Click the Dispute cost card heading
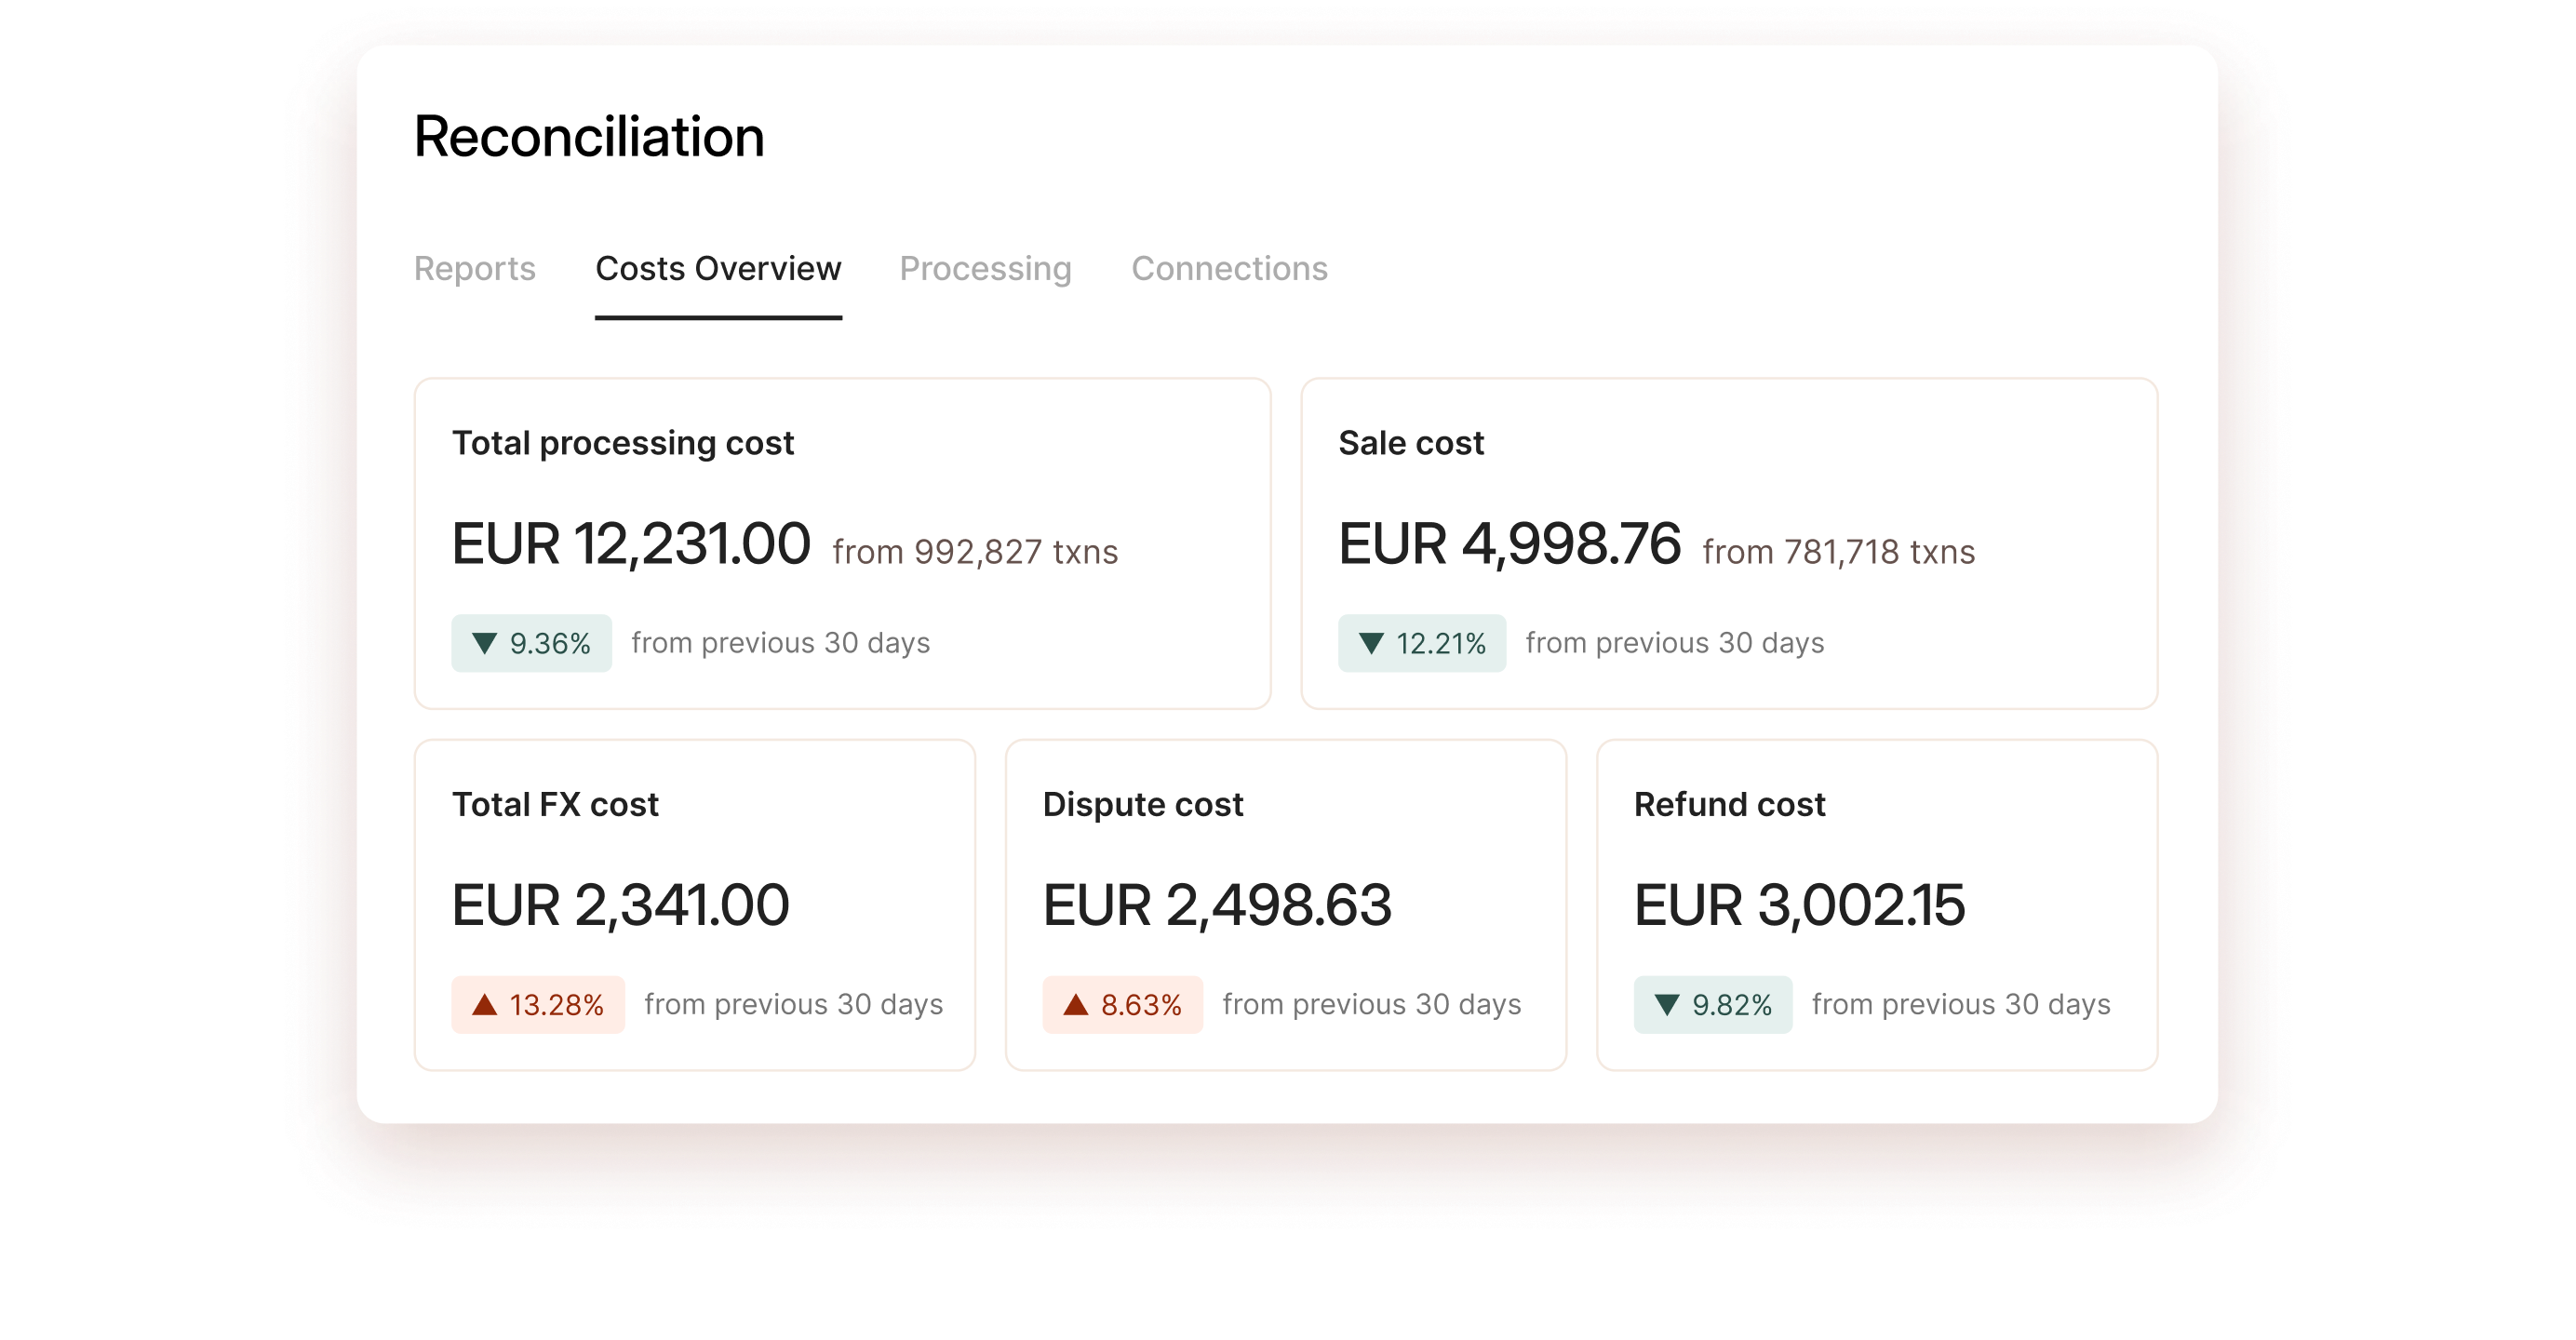The height and width of the screenshot is (1340, 2576). tap(1142, 804)
